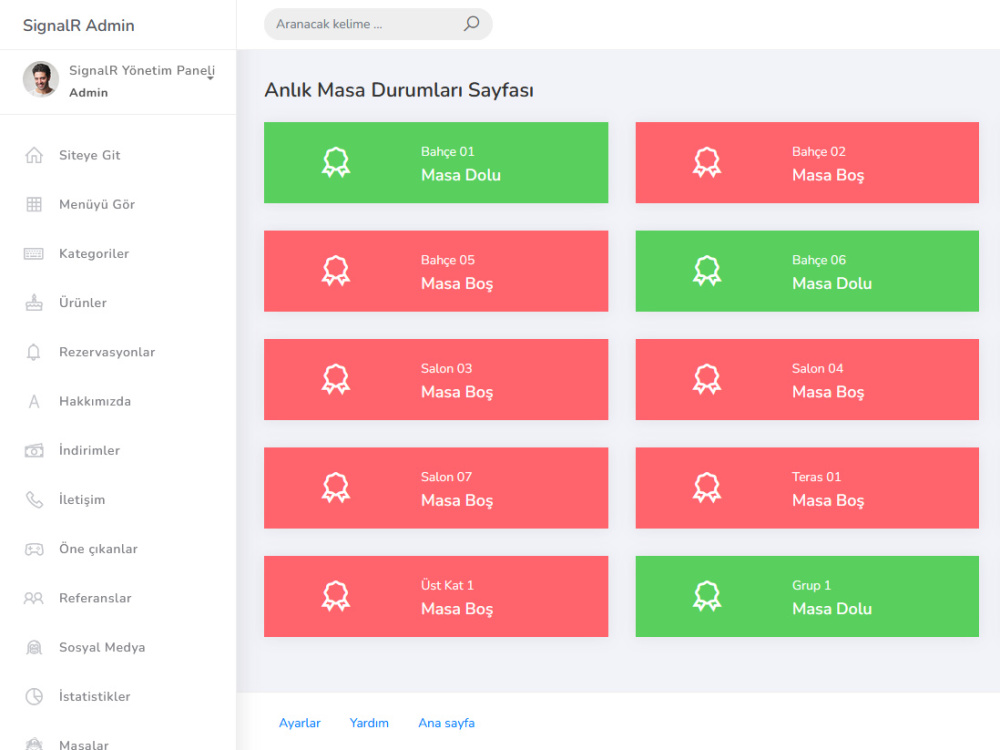Screen dimensions: 1000x750
Task: Click the search magnifier icon
Action: tap(471, 24)
